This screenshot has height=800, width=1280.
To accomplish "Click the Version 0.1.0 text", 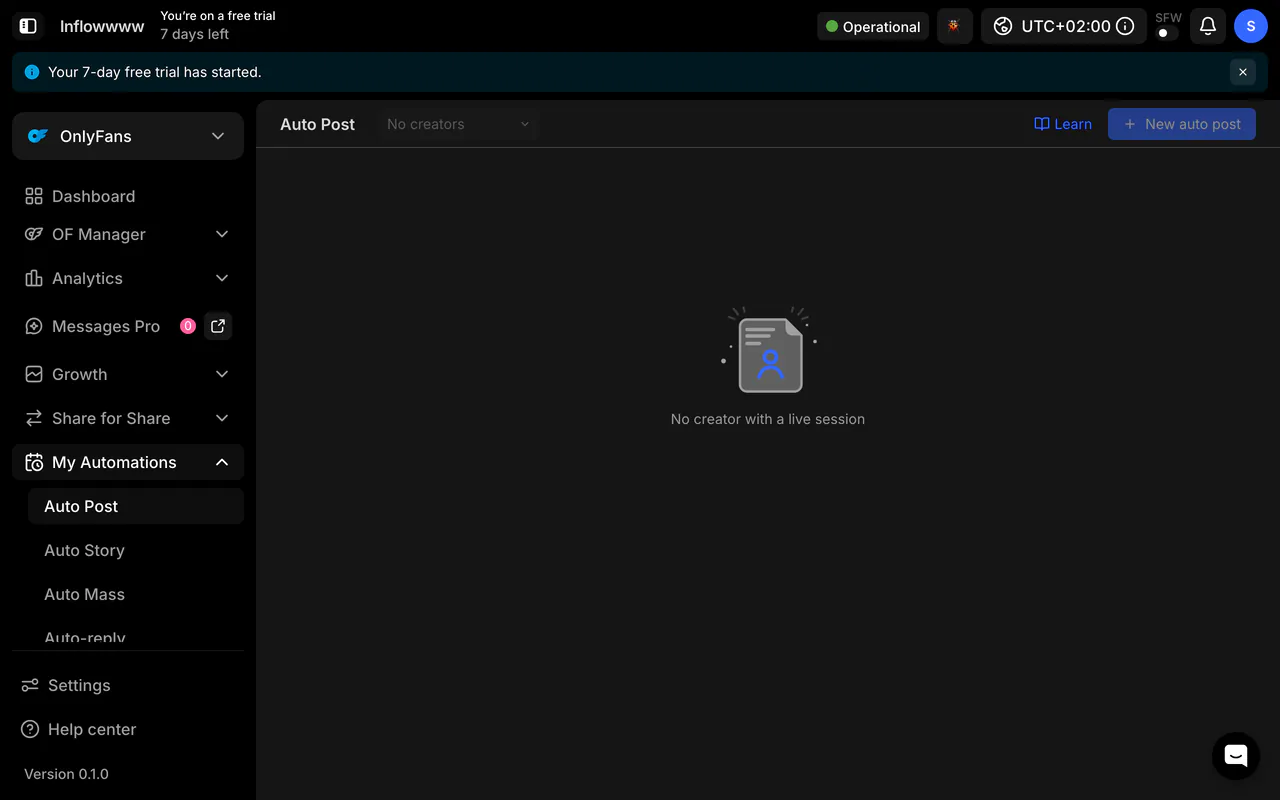I will [66, 774].
